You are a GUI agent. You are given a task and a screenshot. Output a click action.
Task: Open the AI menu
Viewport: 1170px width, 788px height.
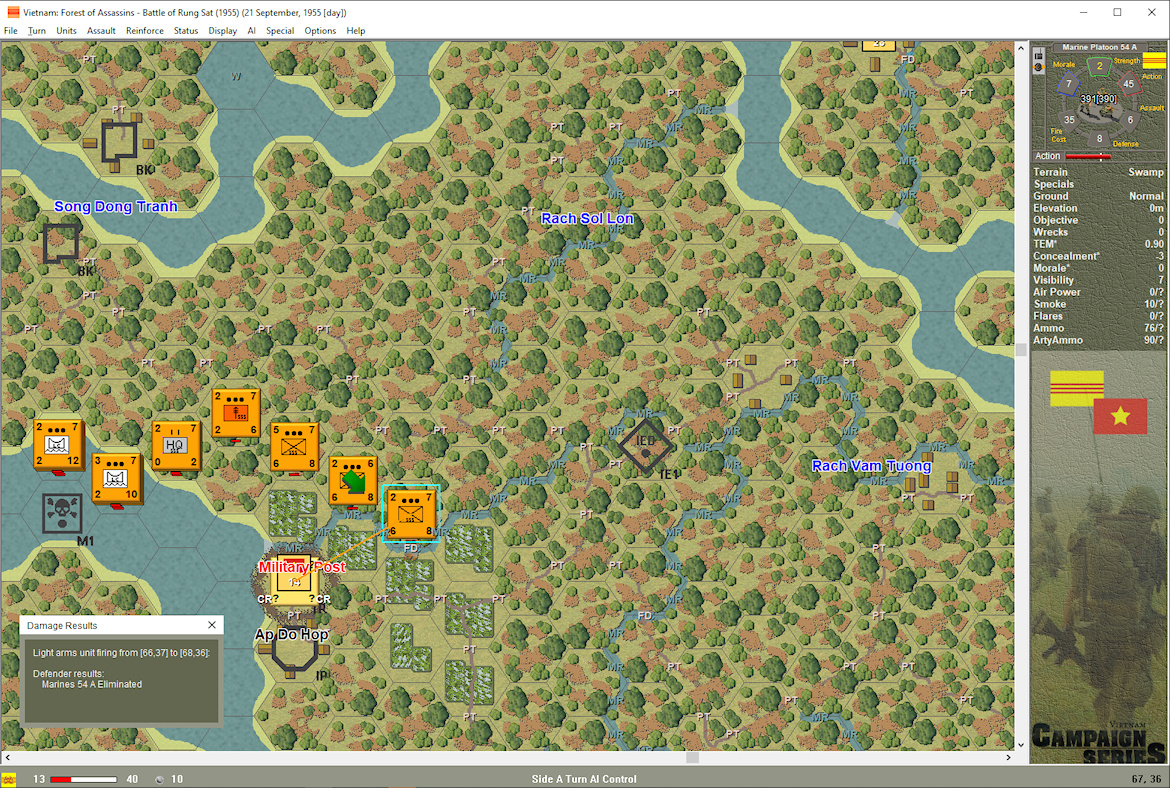tap(251, 31)
